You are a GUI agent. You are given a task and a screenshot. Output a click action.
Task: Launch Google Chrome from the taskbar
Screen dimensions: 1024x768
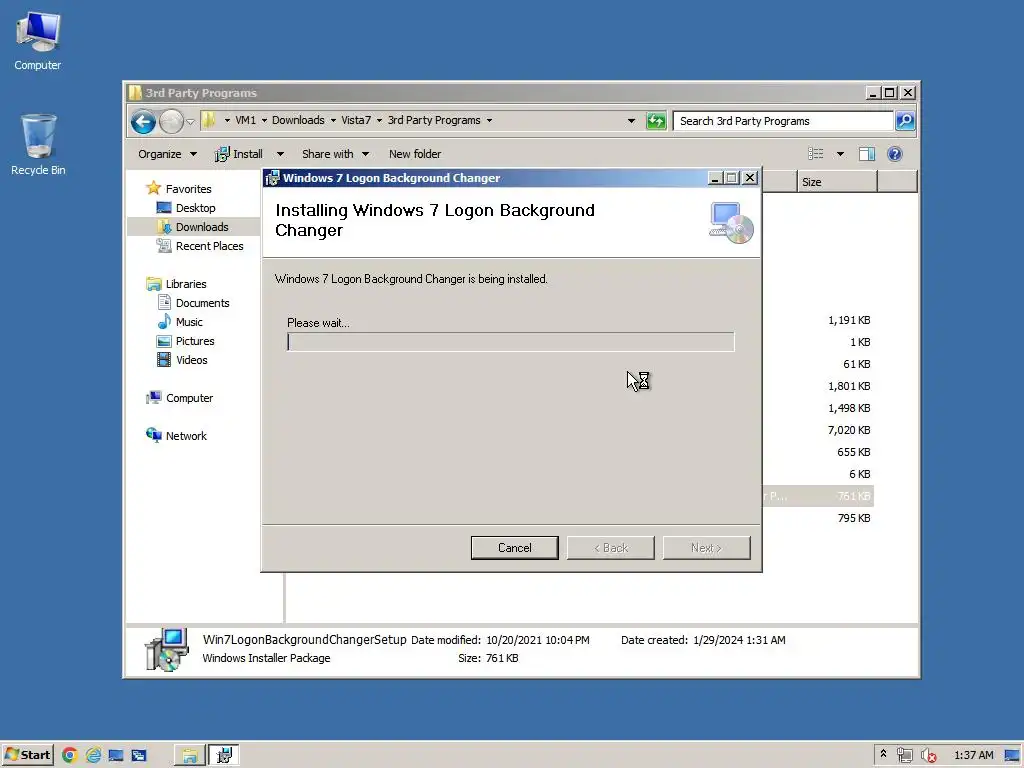pyautogui.click(x=69, y=755)
